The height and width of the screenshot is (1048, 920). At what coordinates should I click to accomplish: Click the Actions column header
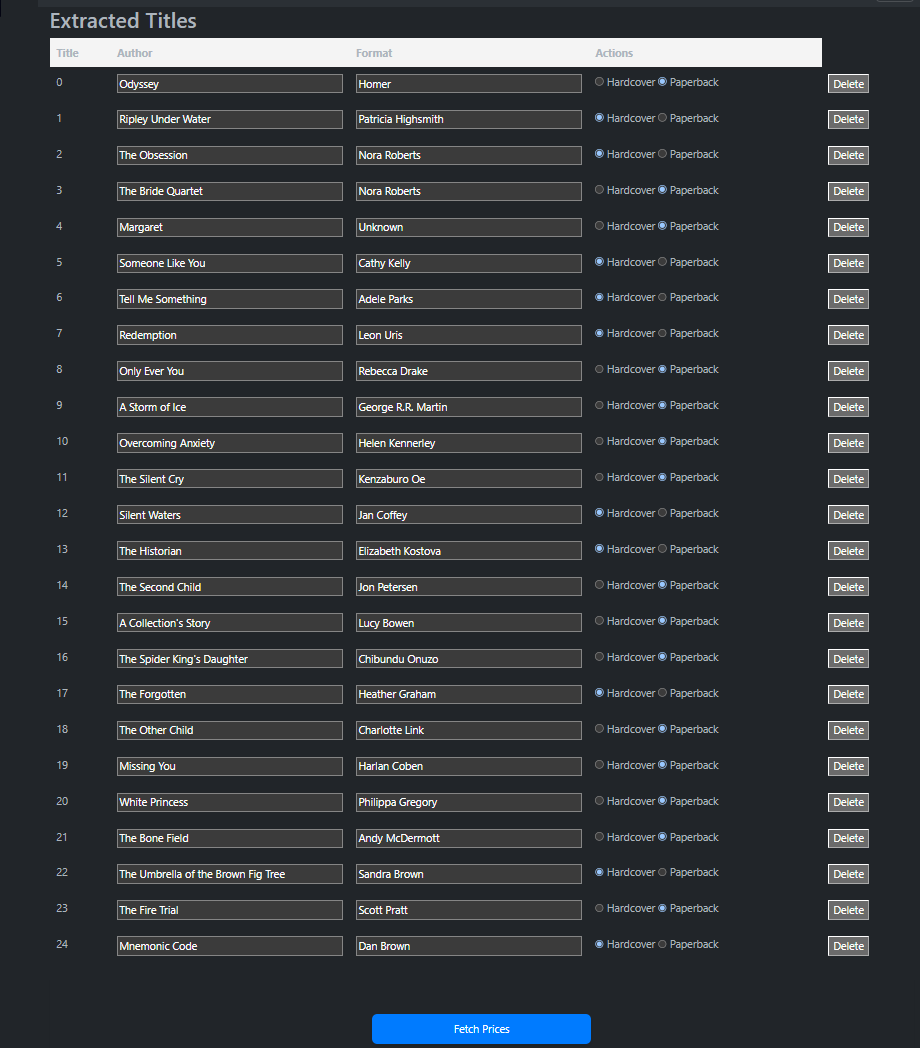[x=614, y=53]
